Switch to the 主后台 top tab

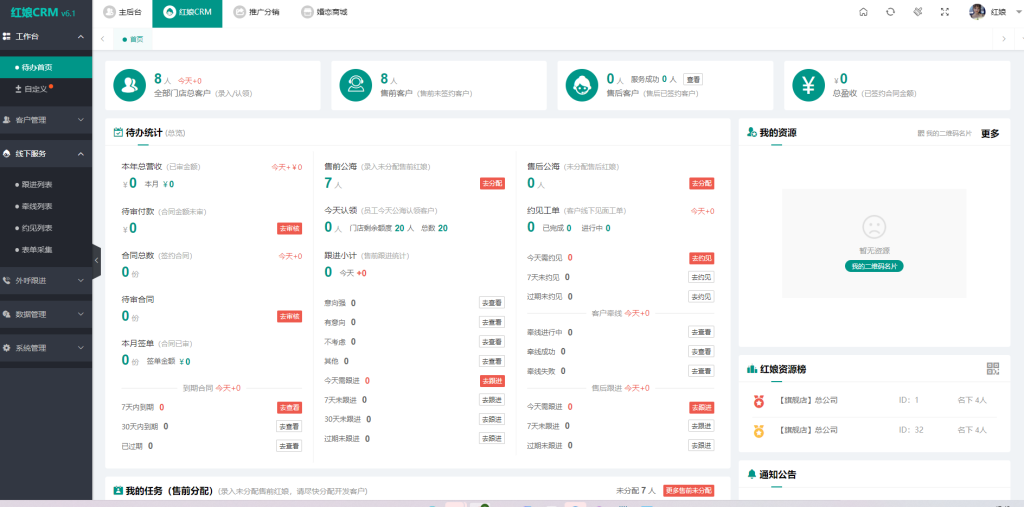tap(123, 12)
